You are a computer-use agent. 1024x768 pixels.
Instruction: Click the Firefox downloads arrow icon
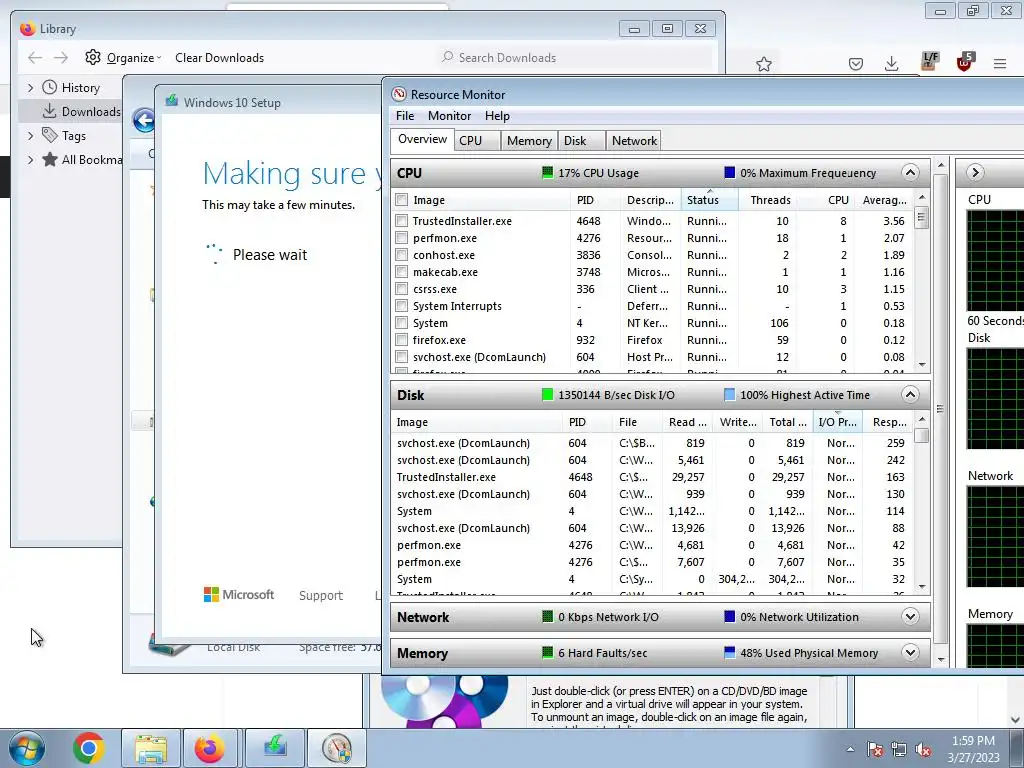(891, 63)
